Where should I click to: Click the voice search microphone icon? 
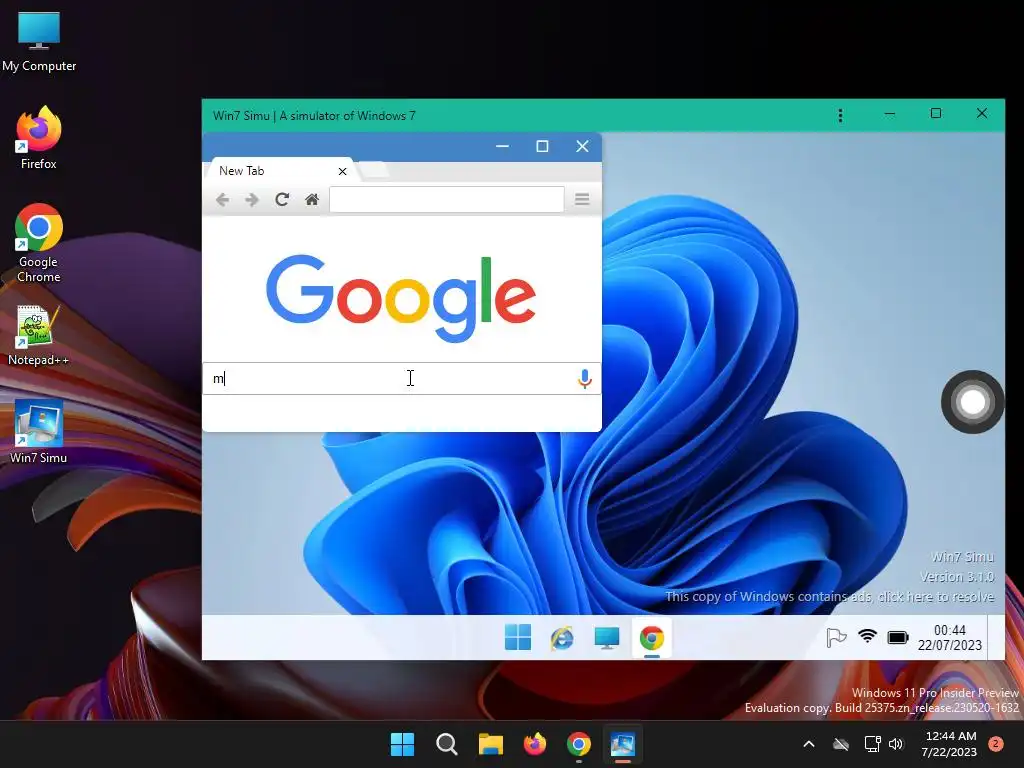pos(584,379)
